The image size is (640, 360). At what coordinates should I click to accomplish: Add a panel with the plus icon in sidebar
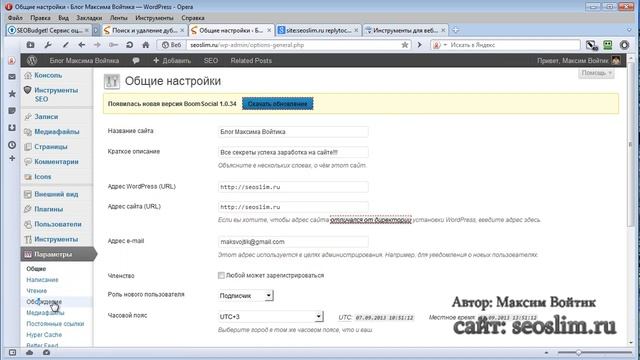coord(12,158)
